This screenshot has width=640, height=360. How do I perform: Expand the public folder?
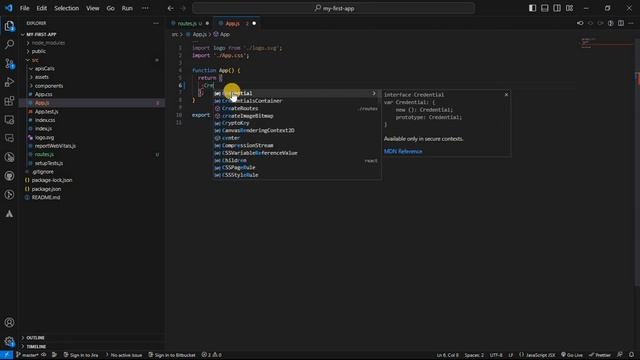tap(39, 51)
